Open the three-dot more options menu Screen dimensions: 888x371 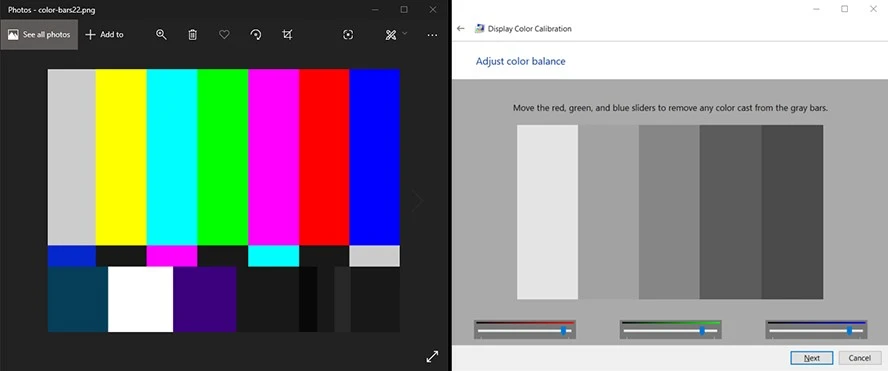(432, 35)
